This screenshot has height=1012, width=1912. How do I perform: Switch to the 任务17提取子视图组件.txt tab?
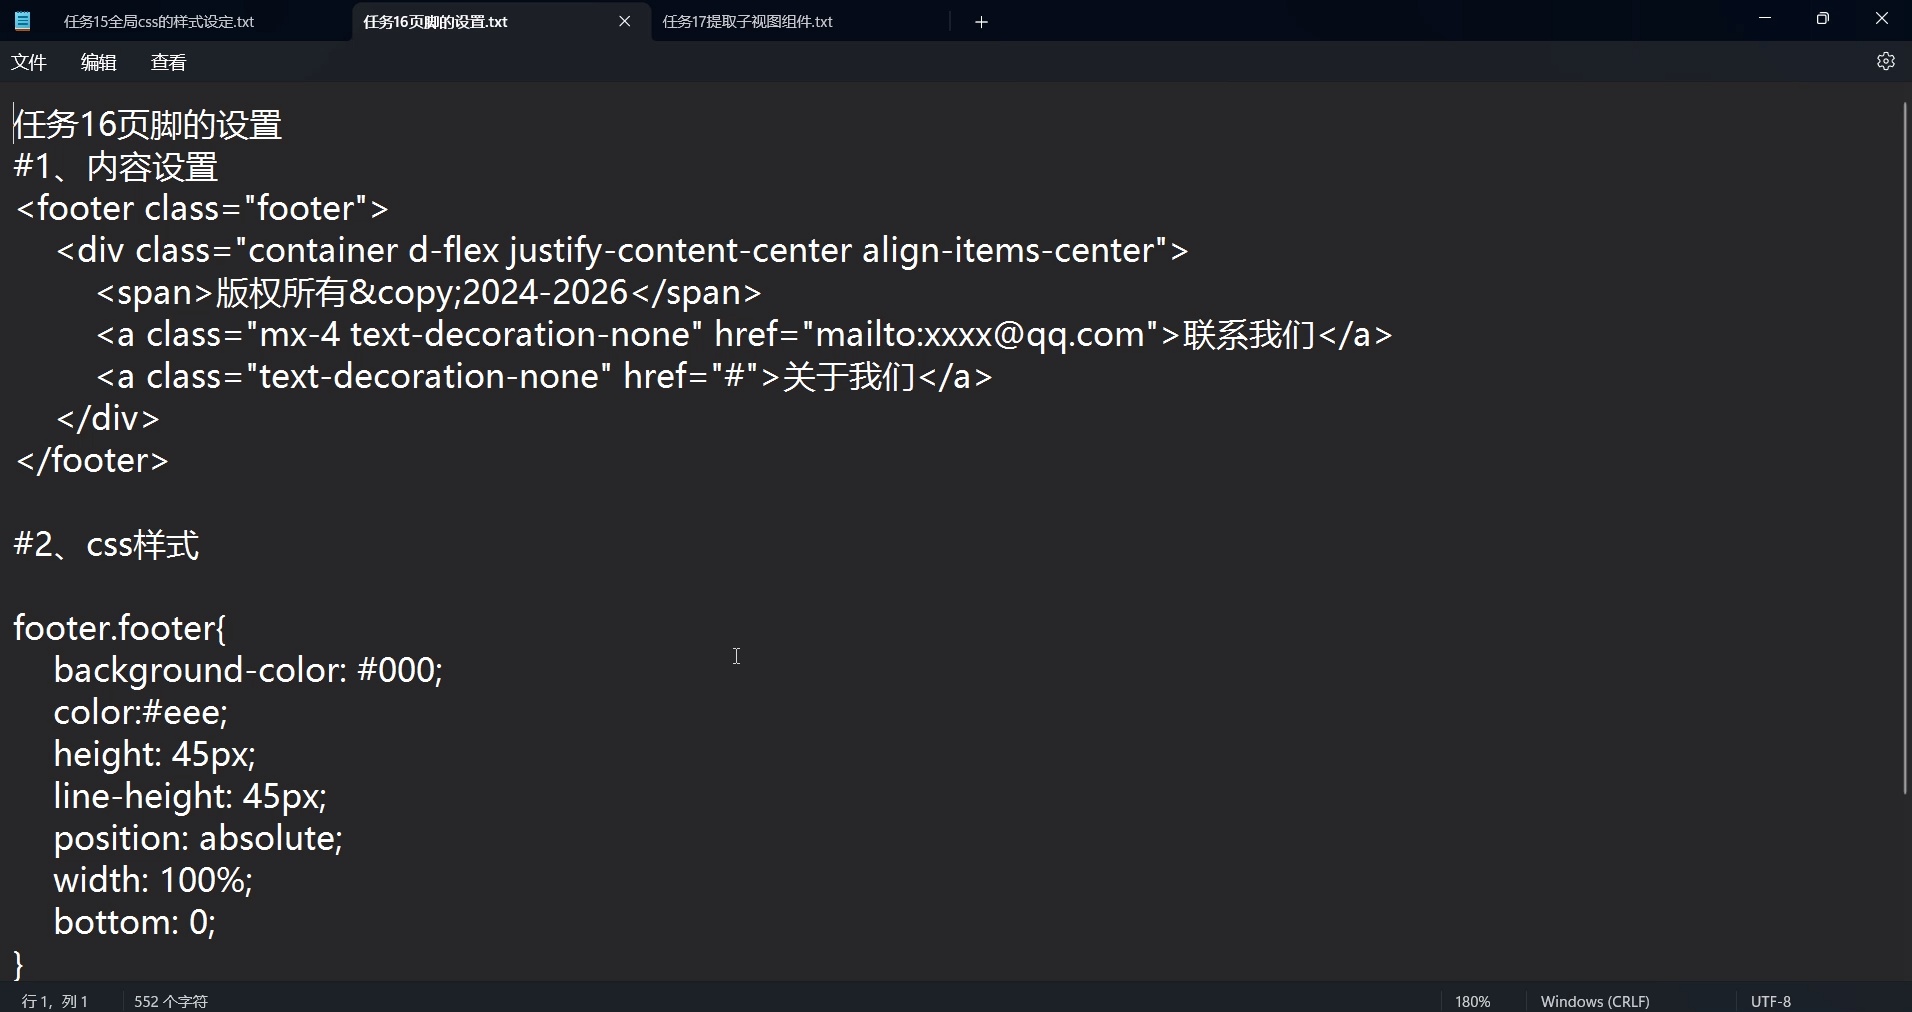pyautogui.click(x=746, y=21)
